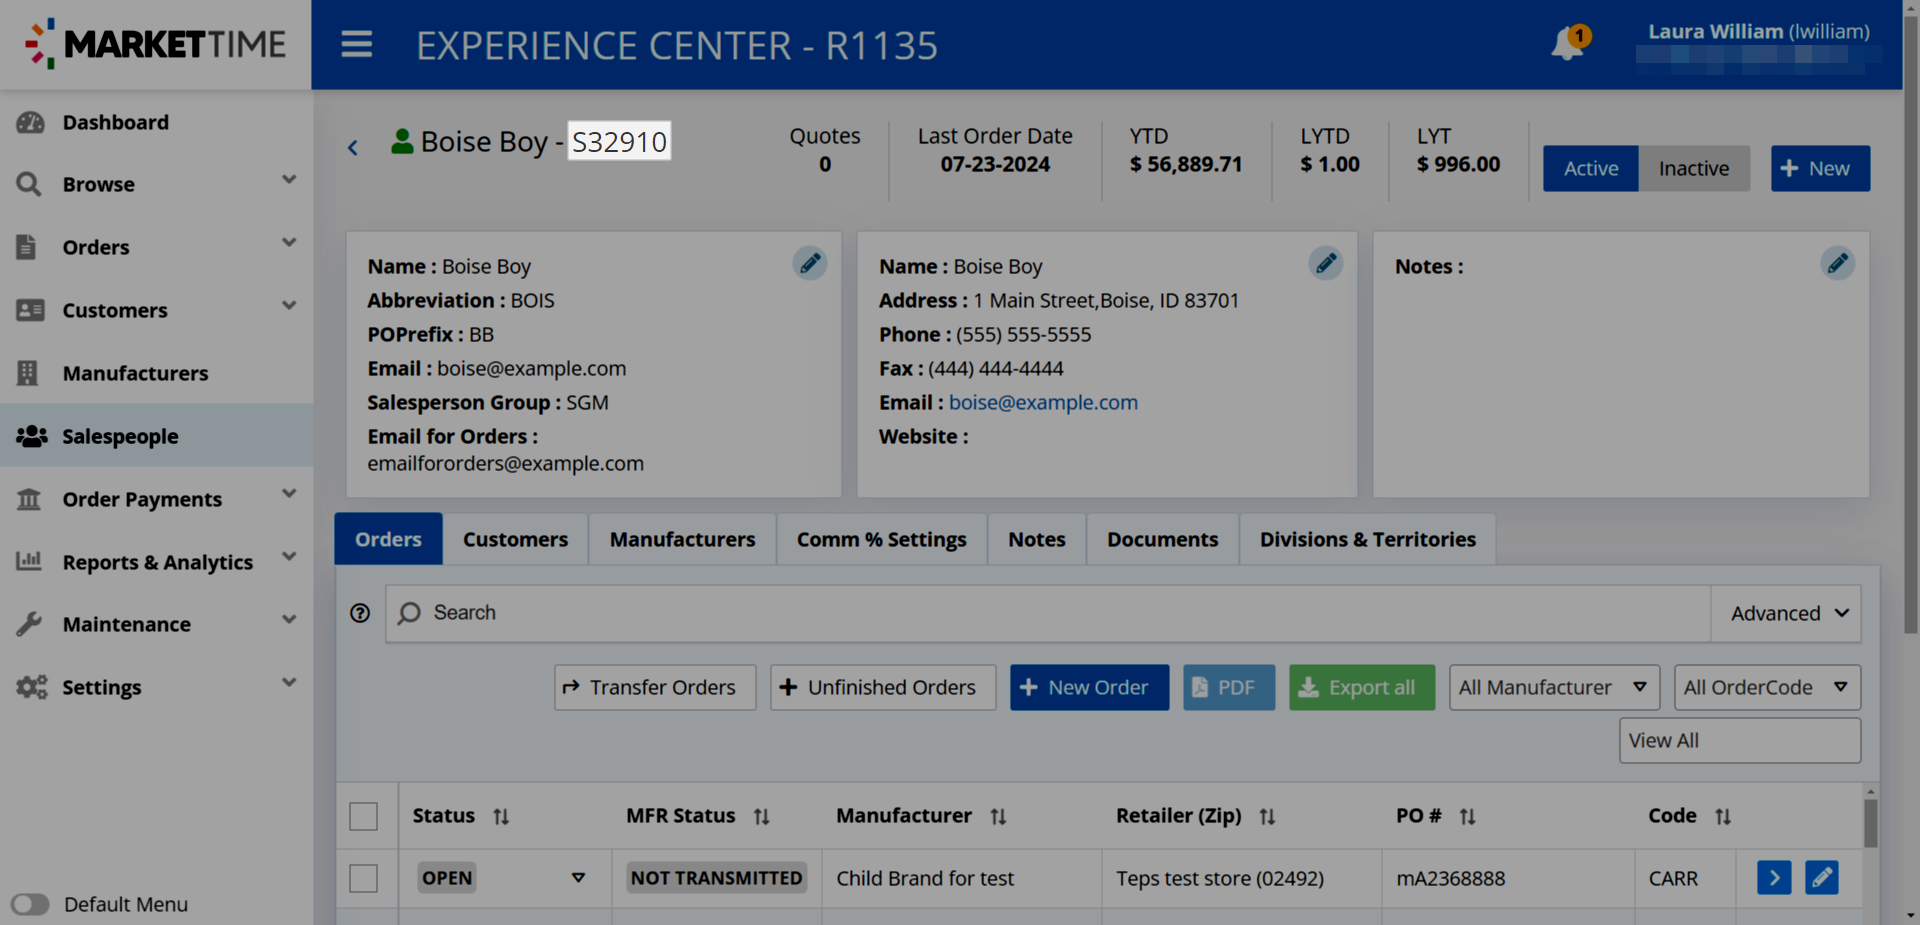
Task: Select the Orders tab
Action: (x=388, y=539)
